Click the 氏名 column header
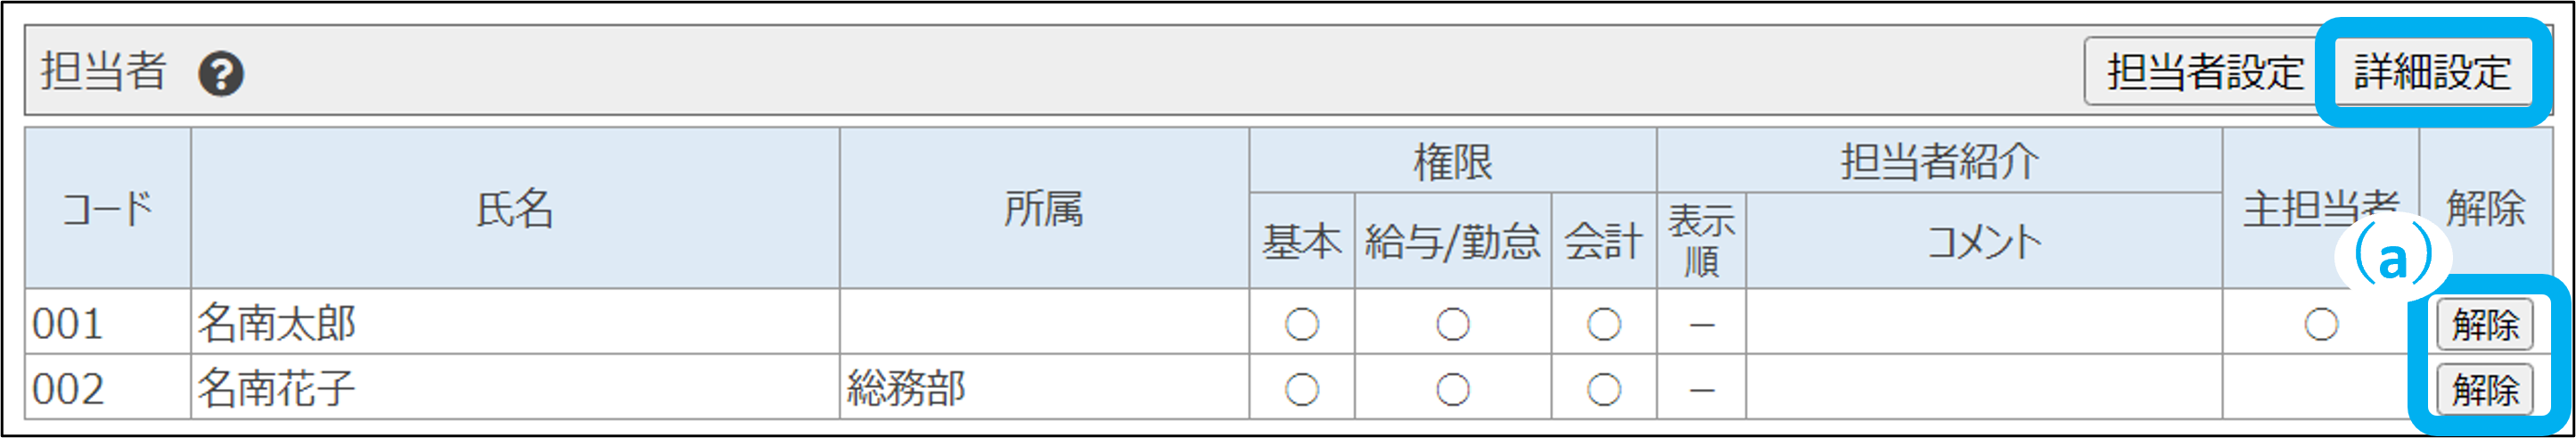2576x438 pixels. 514,209
